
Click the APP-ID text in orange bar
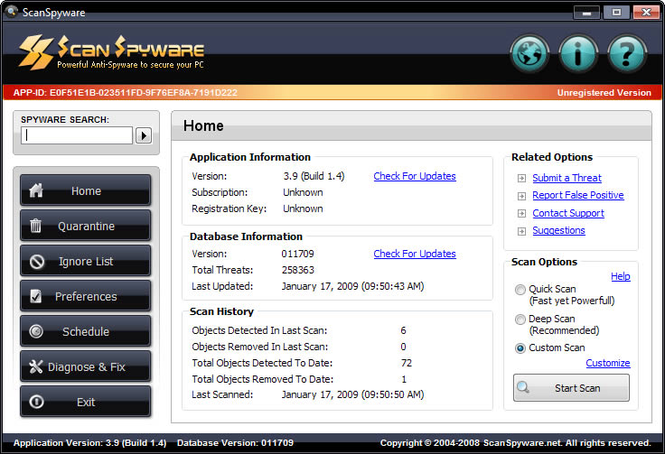pos(125,92)
